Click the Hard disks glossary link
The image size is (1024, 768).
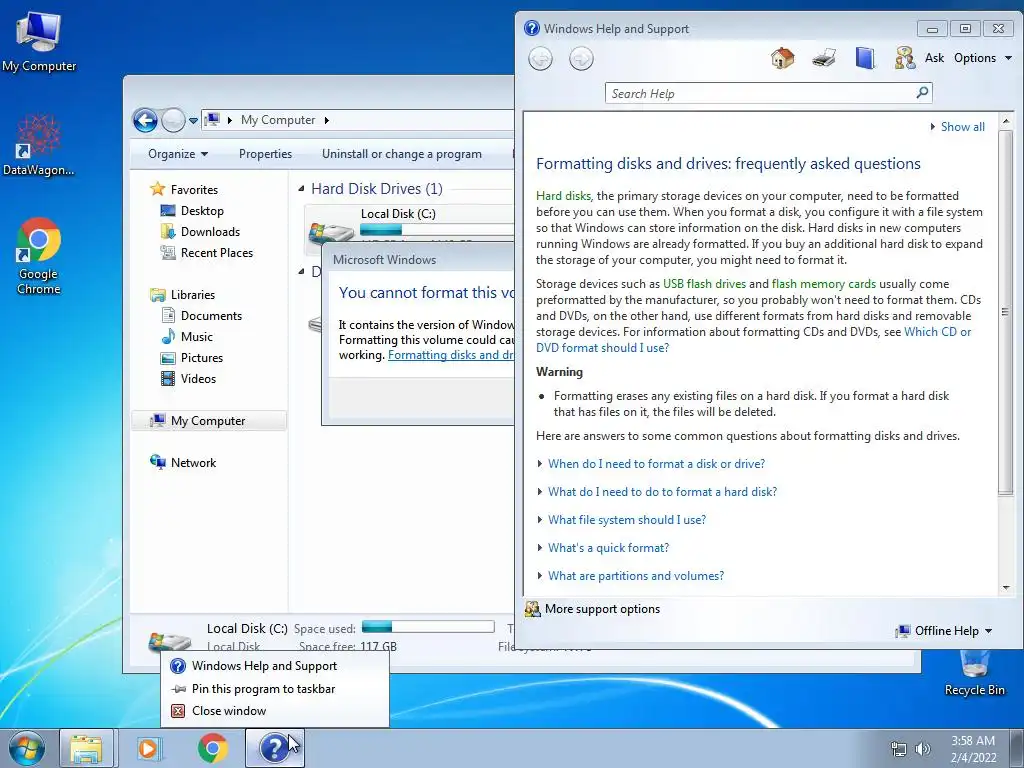(563, 196)
